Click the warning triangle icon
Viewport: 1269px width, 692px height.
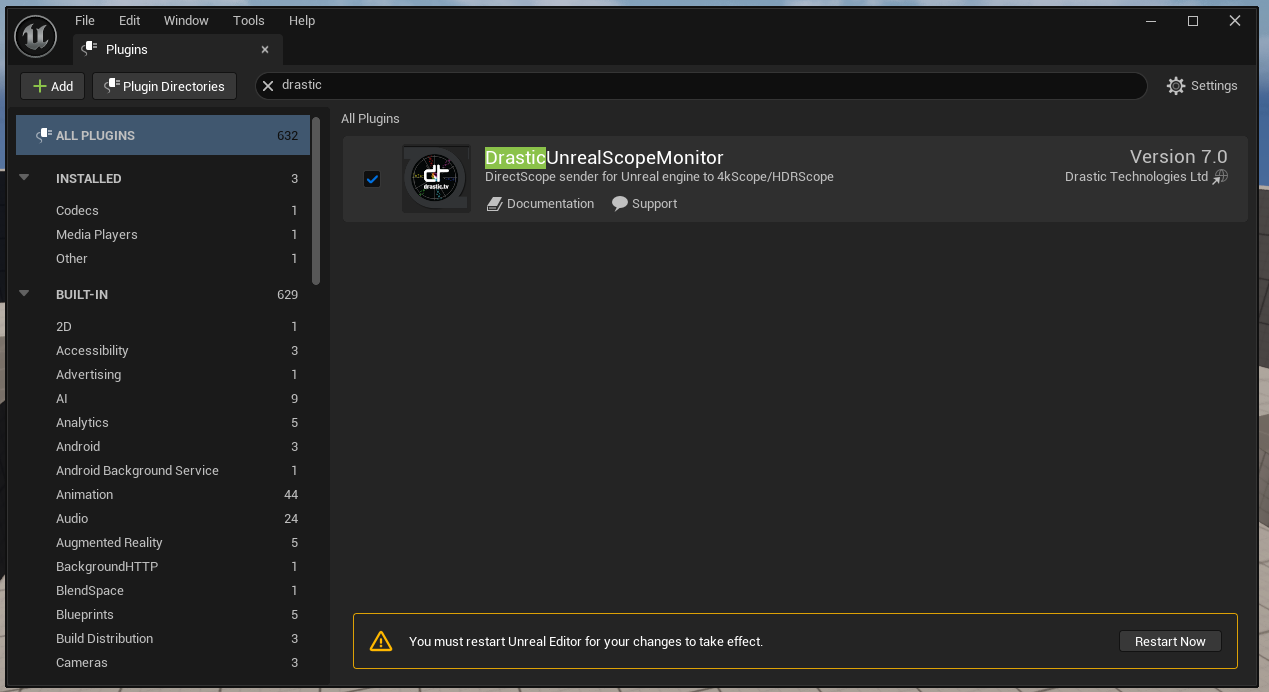click(380, 641)
